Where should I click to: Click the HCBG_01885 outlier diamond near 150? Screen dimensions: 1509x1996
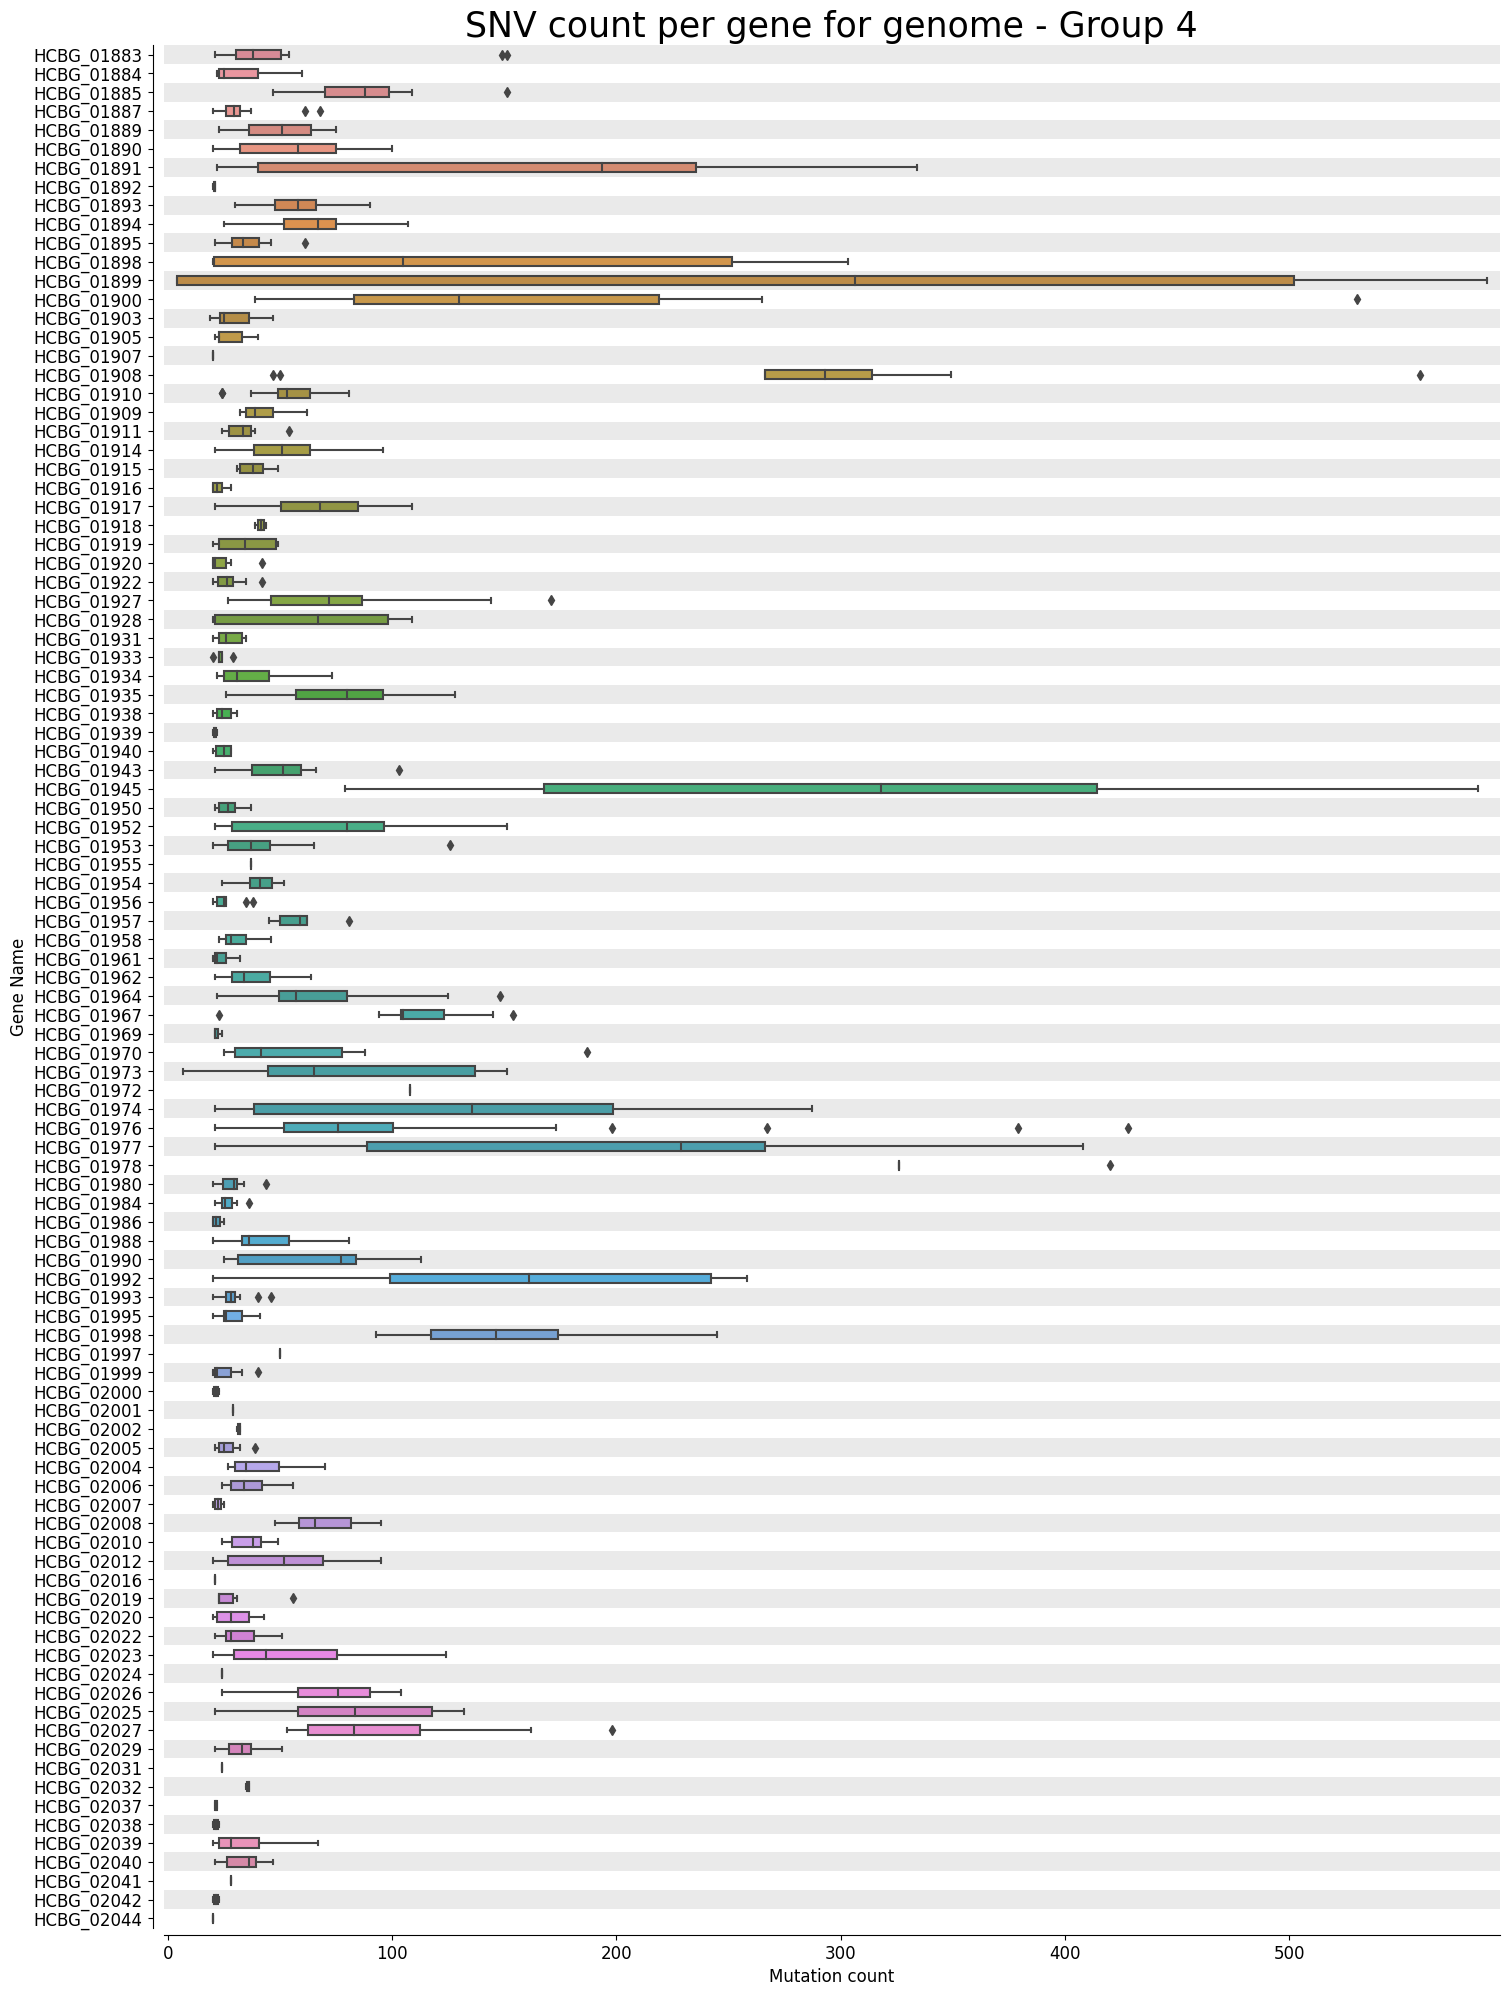pyautogui.click(x=507, y=92)
